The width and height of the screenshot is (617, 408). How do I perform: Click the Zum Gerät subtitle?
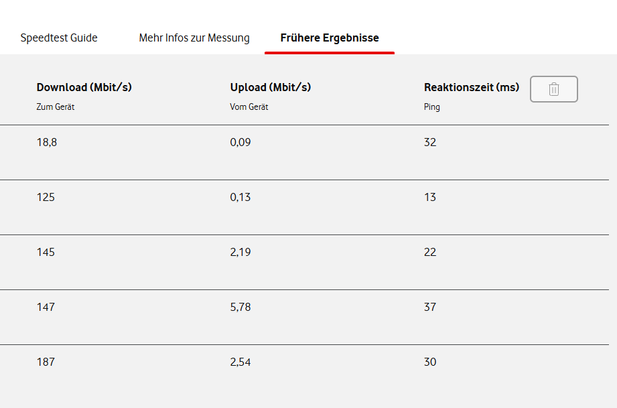(55, 105)
